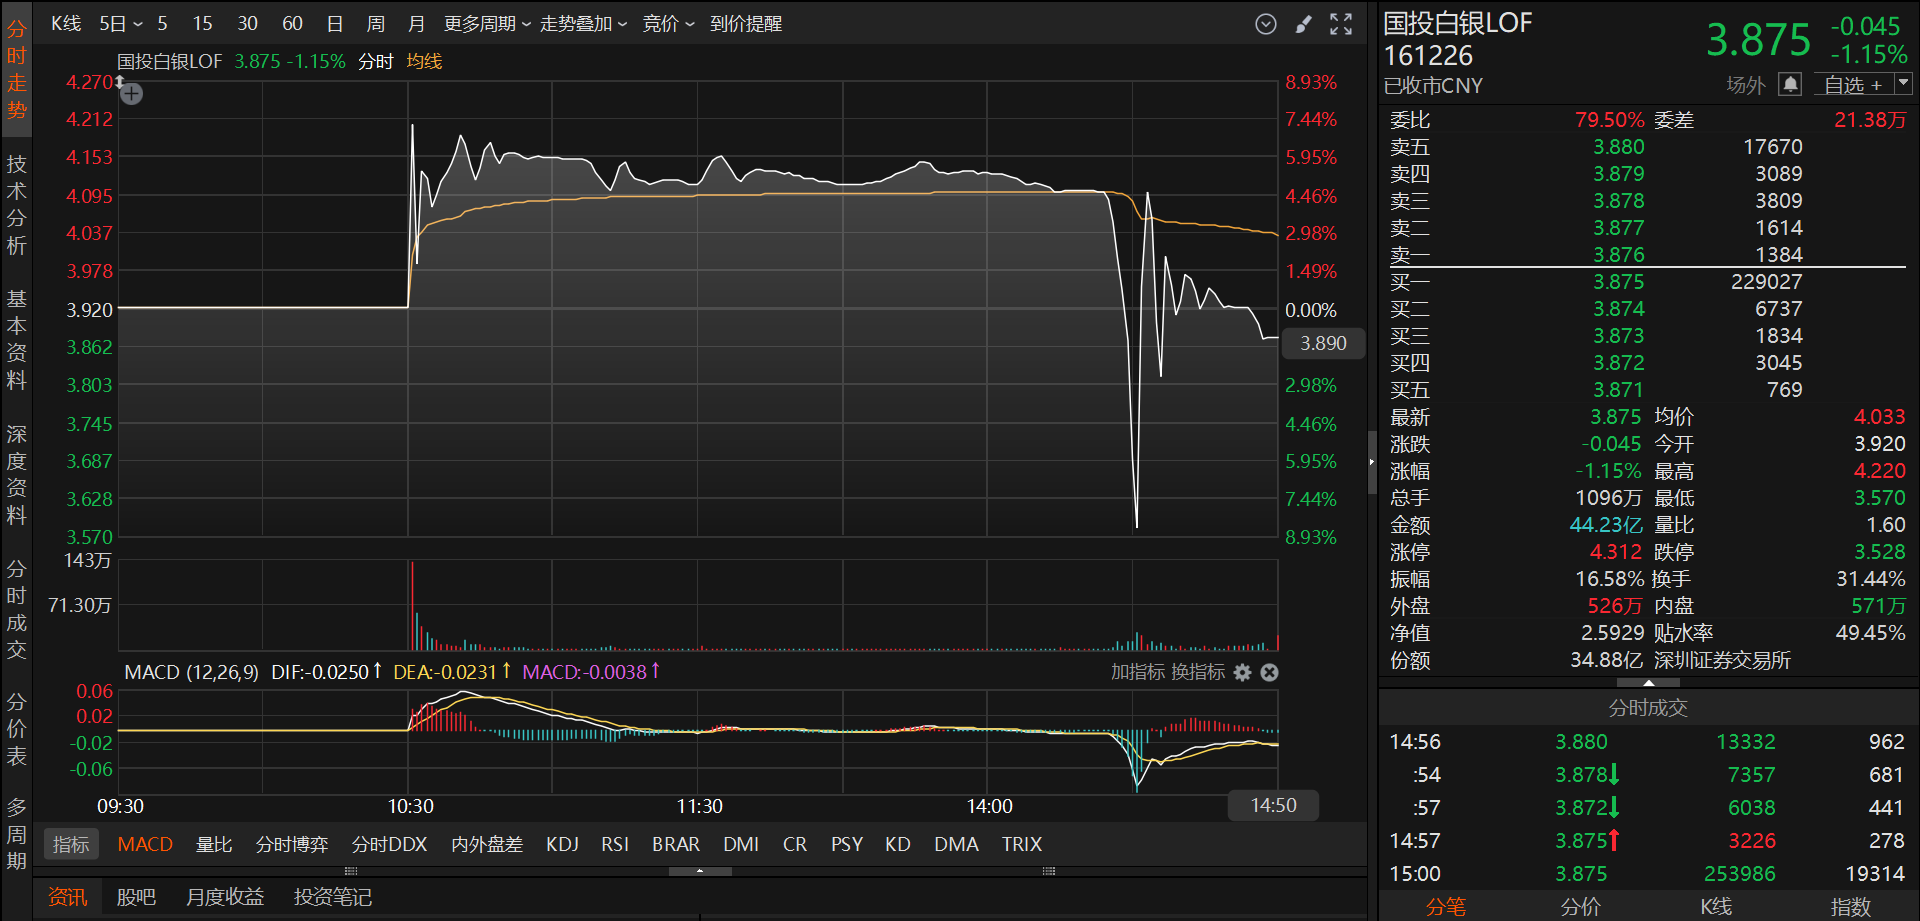
Task: Select the 60-minute period
Action: click(292, 24)
